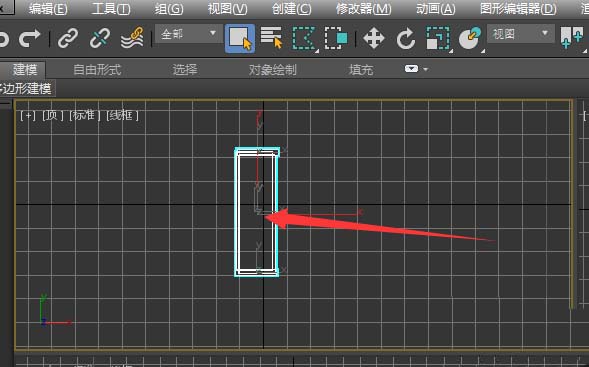Open the 组(G) menu

pyautogui.click(x=169, y=8)
